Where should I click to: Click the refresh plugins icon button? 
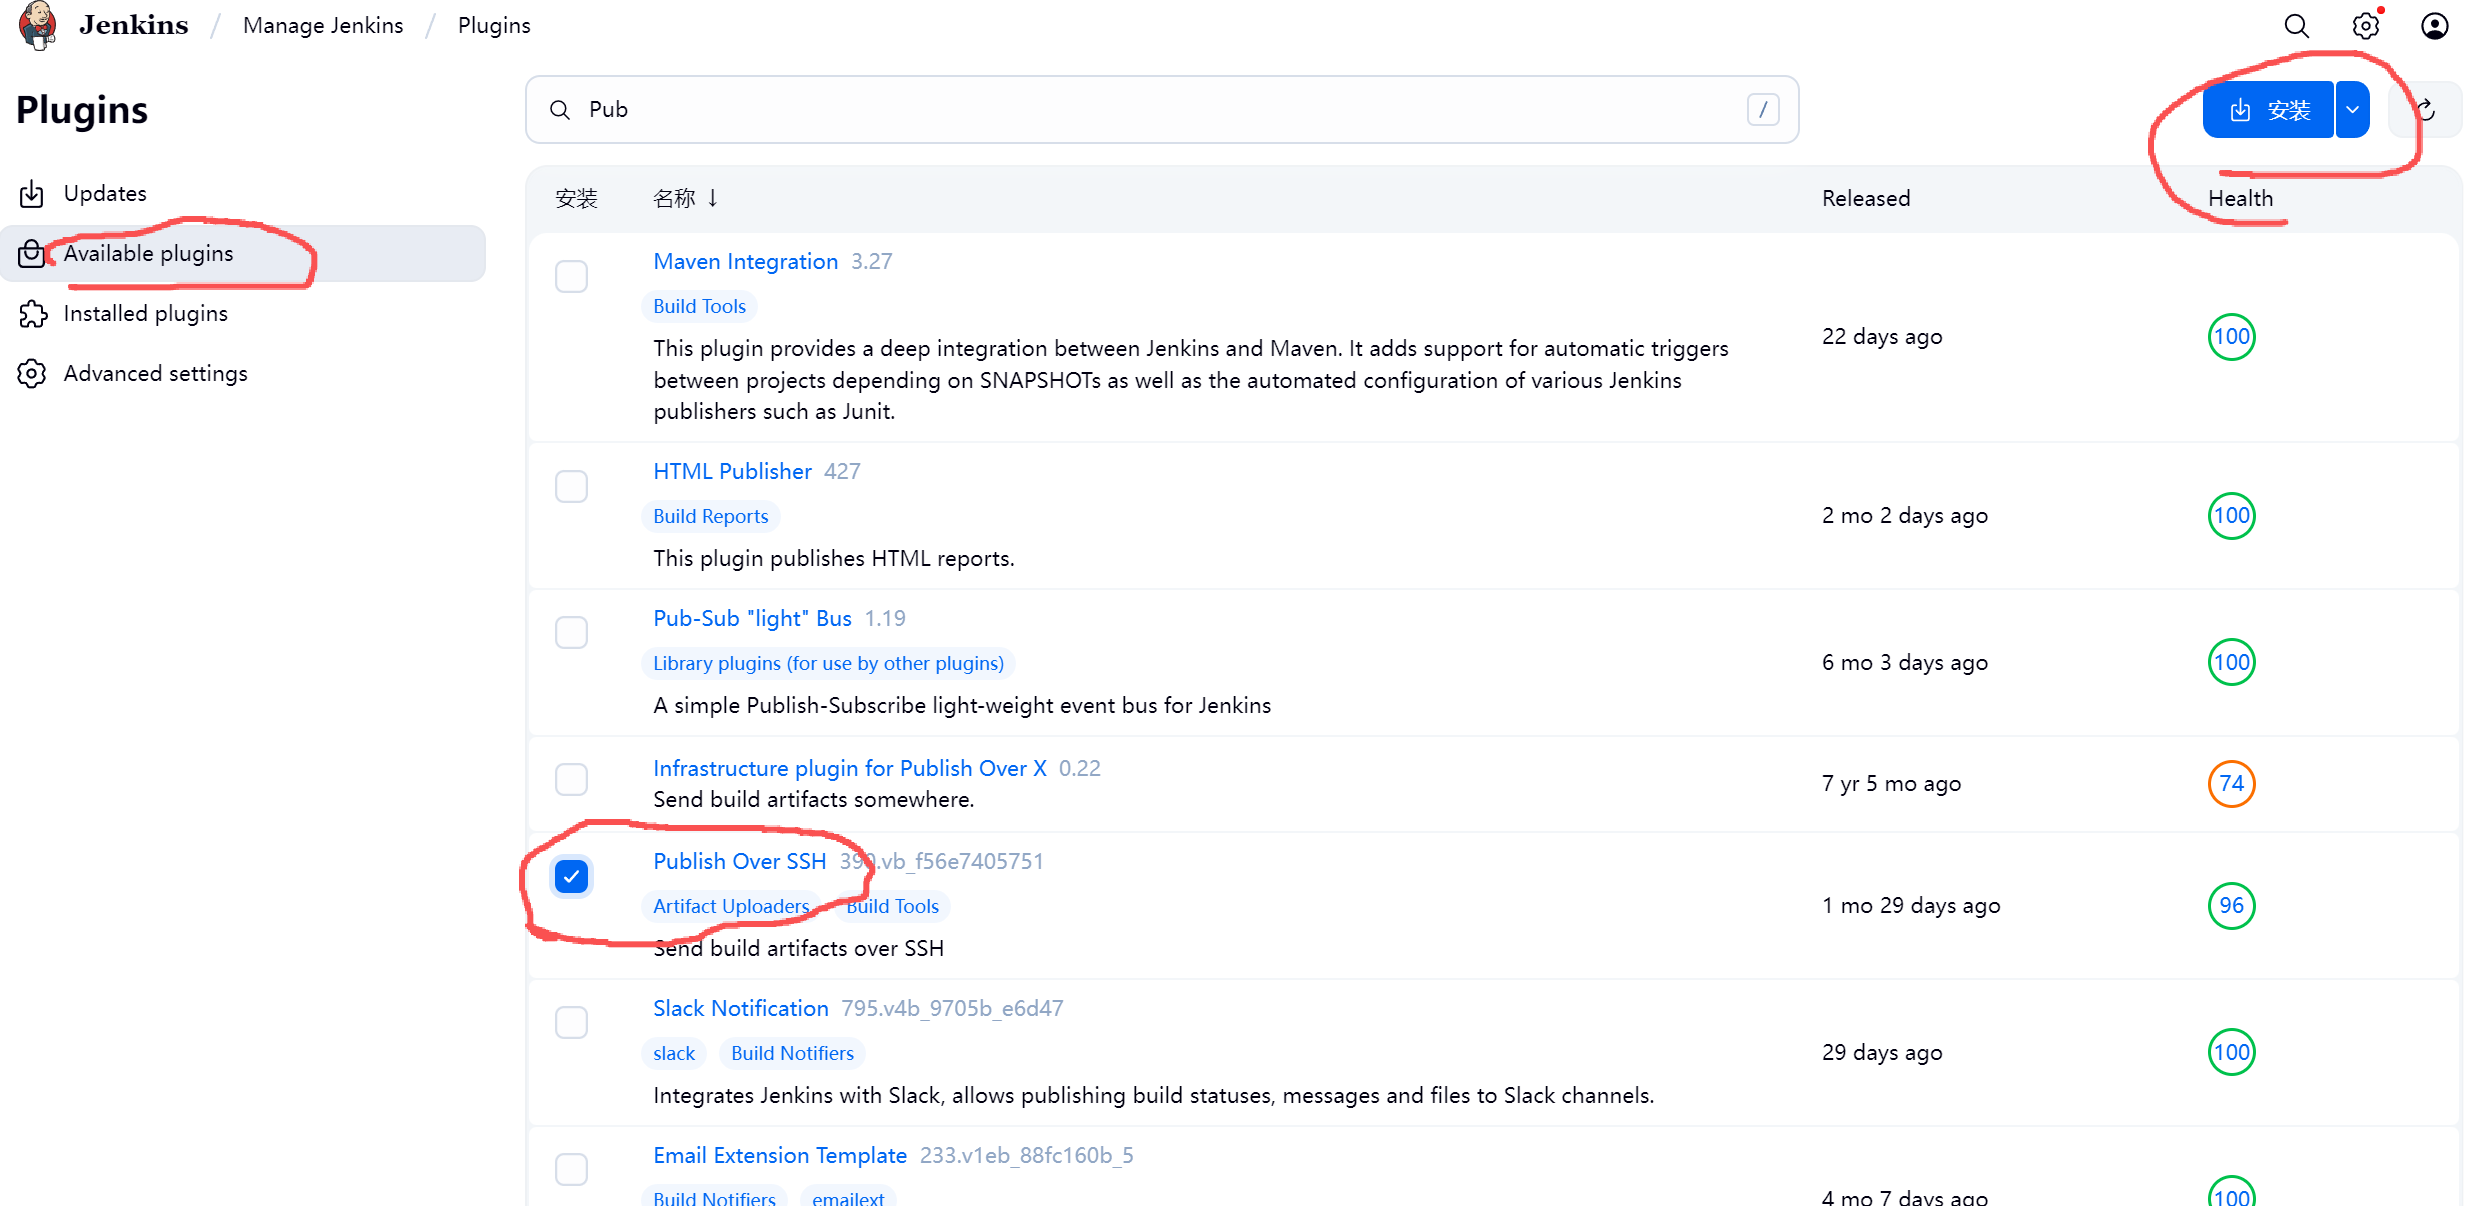(x=2425, y=110)
